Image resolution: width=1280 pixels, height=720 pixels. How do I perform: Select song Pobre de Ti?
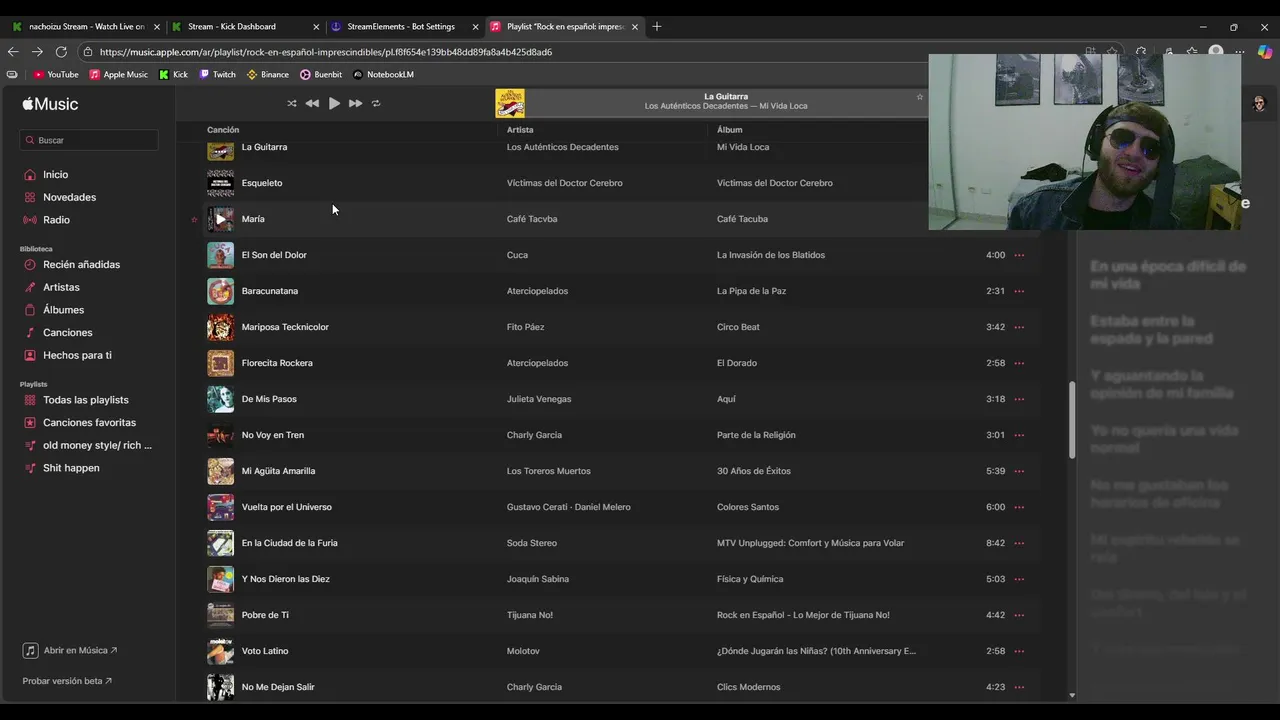265,615
